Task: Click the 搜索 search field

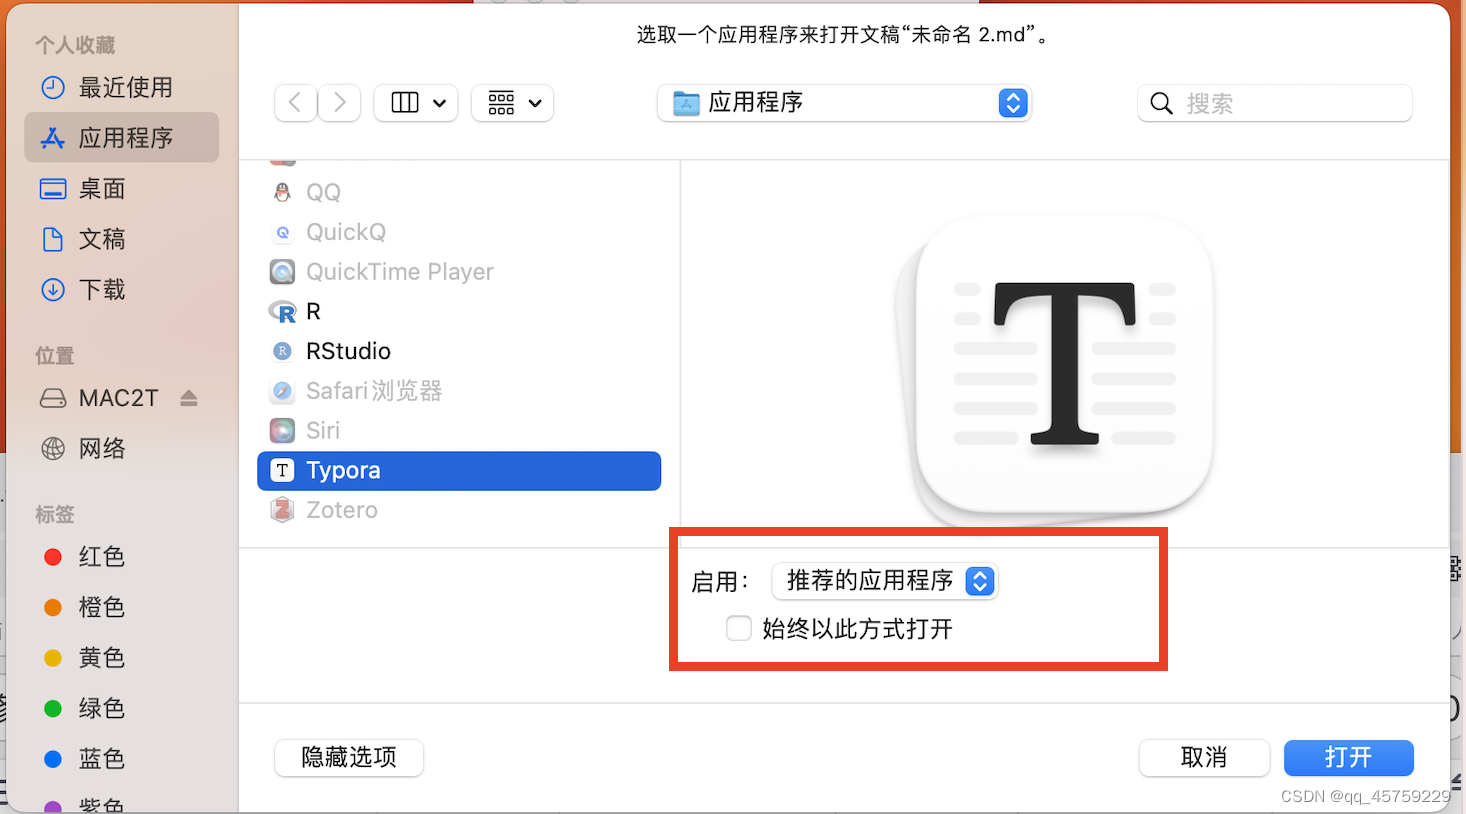Action: [1275, 103]
